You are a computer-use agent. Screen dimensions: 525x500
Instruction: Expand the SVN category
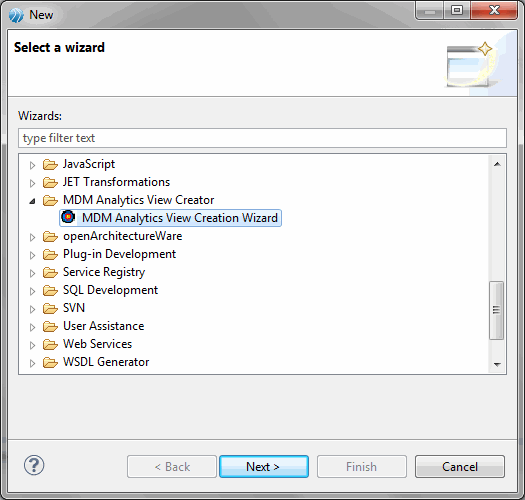pos(32,309)
